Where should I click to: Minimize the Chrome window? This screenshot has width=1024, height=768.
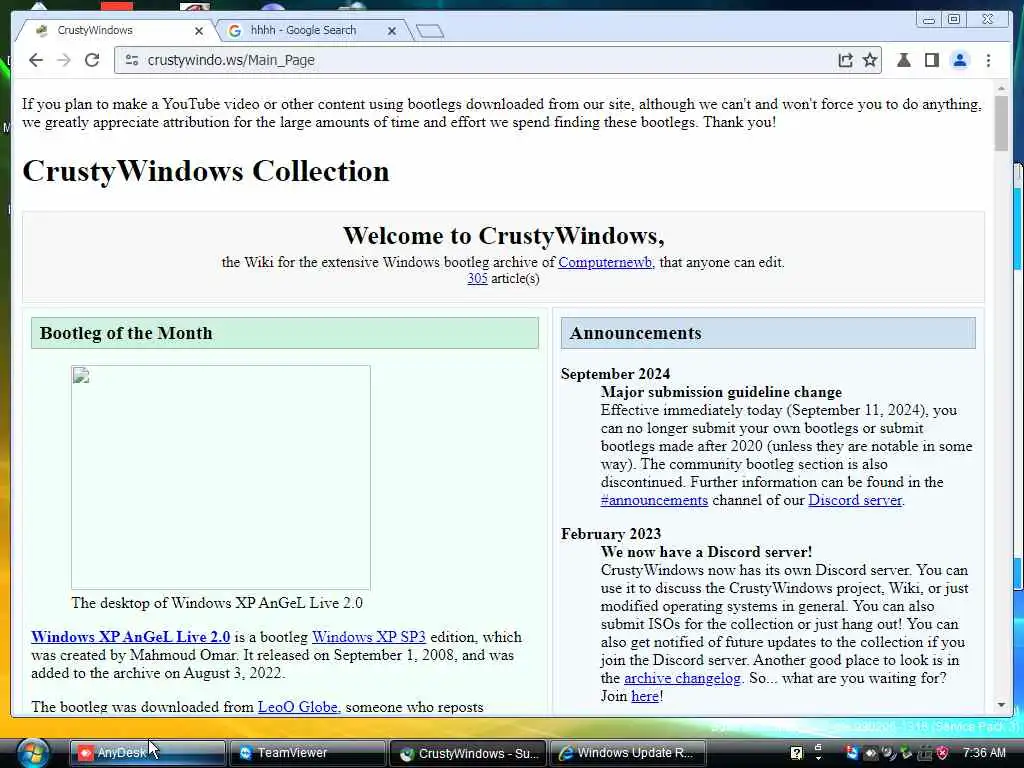coord(929,20)
